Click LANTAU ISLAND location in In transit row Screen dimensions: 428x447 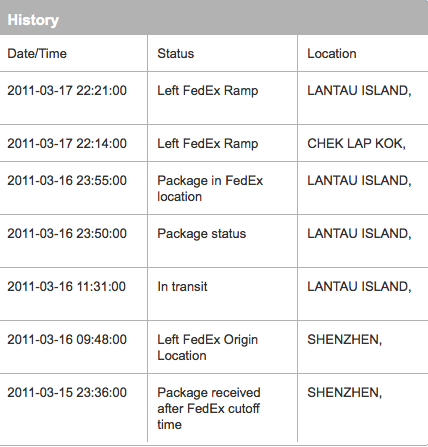coord(359,287)
